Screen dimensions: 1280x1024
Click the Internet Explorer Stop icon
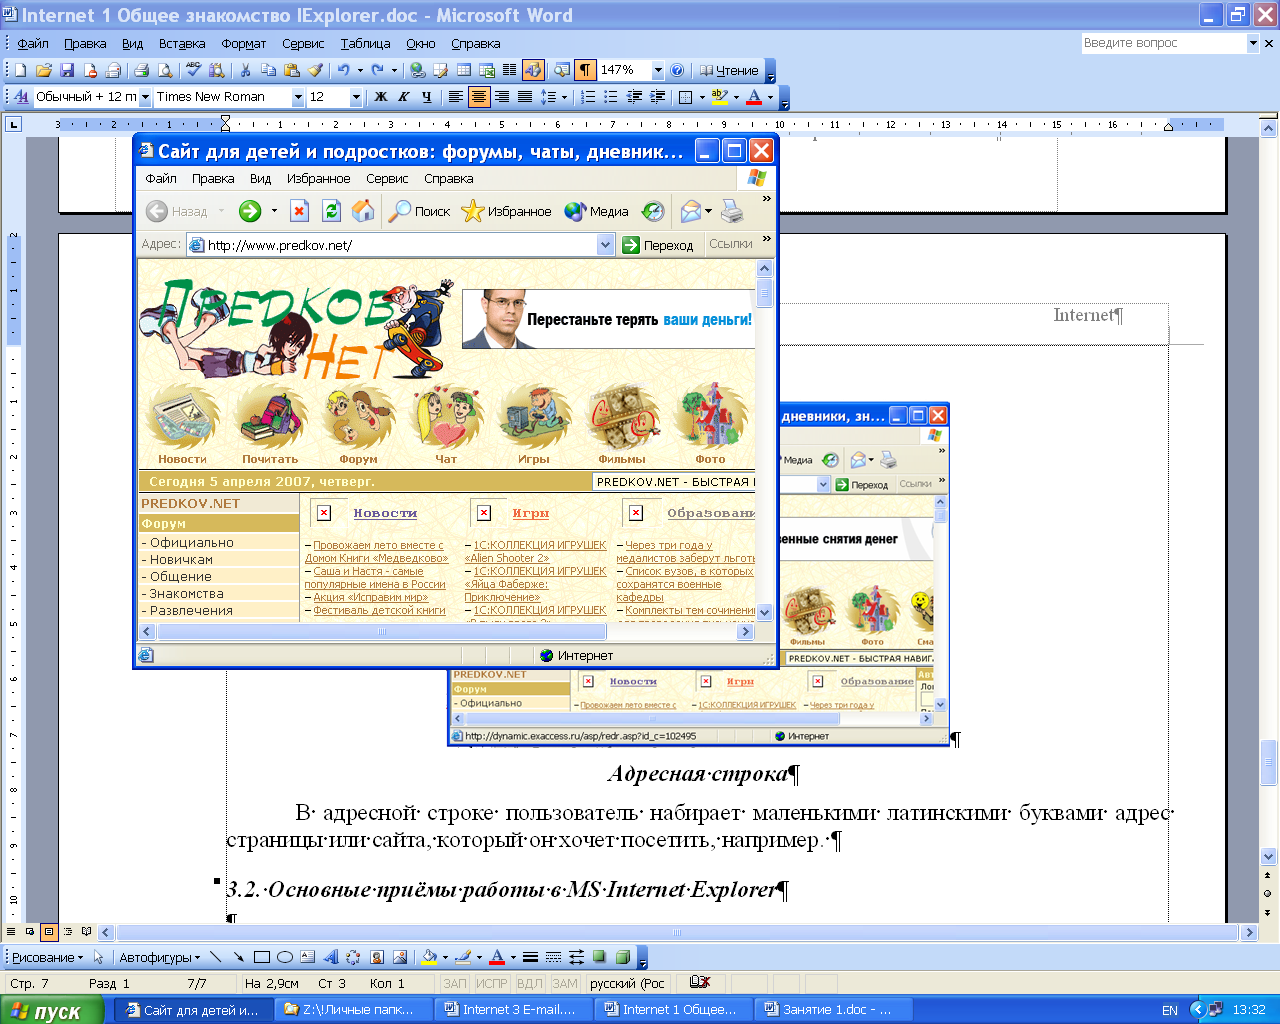(x=299, y=211)
